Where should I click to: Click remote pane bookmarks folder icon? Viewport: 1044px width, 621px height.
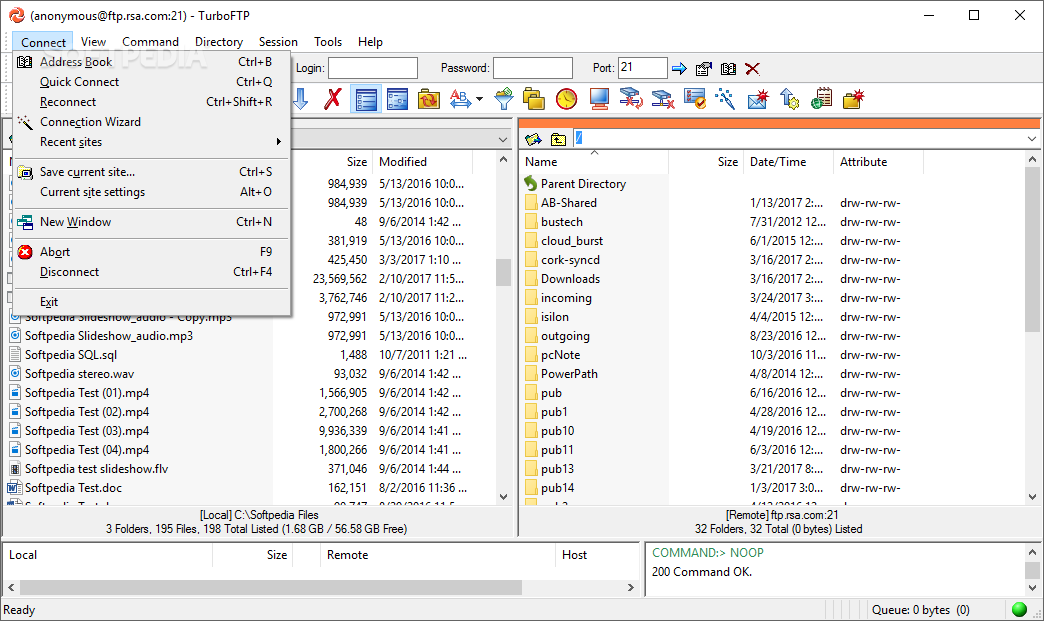(x=533, y=139)
